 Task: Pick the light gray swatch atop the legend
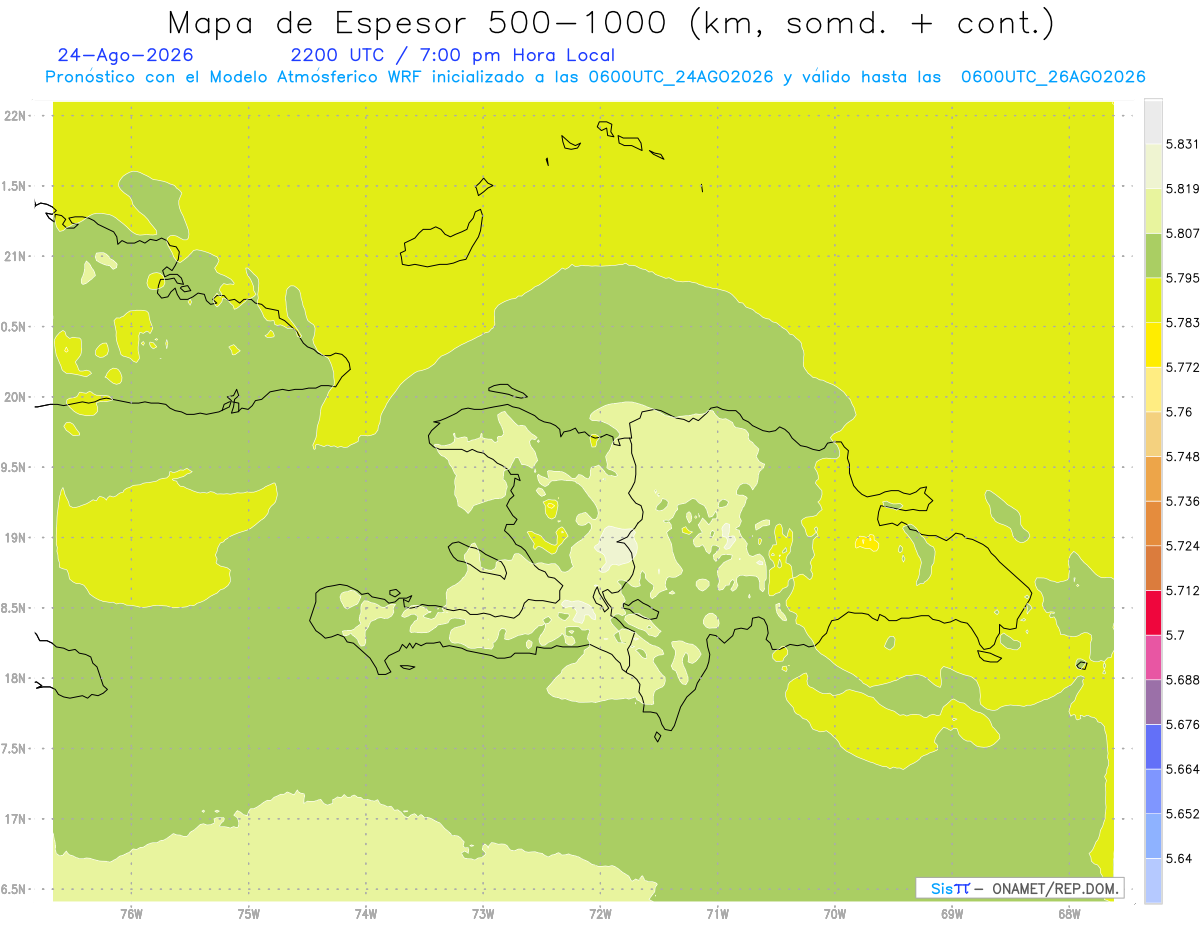[1153, 121]
